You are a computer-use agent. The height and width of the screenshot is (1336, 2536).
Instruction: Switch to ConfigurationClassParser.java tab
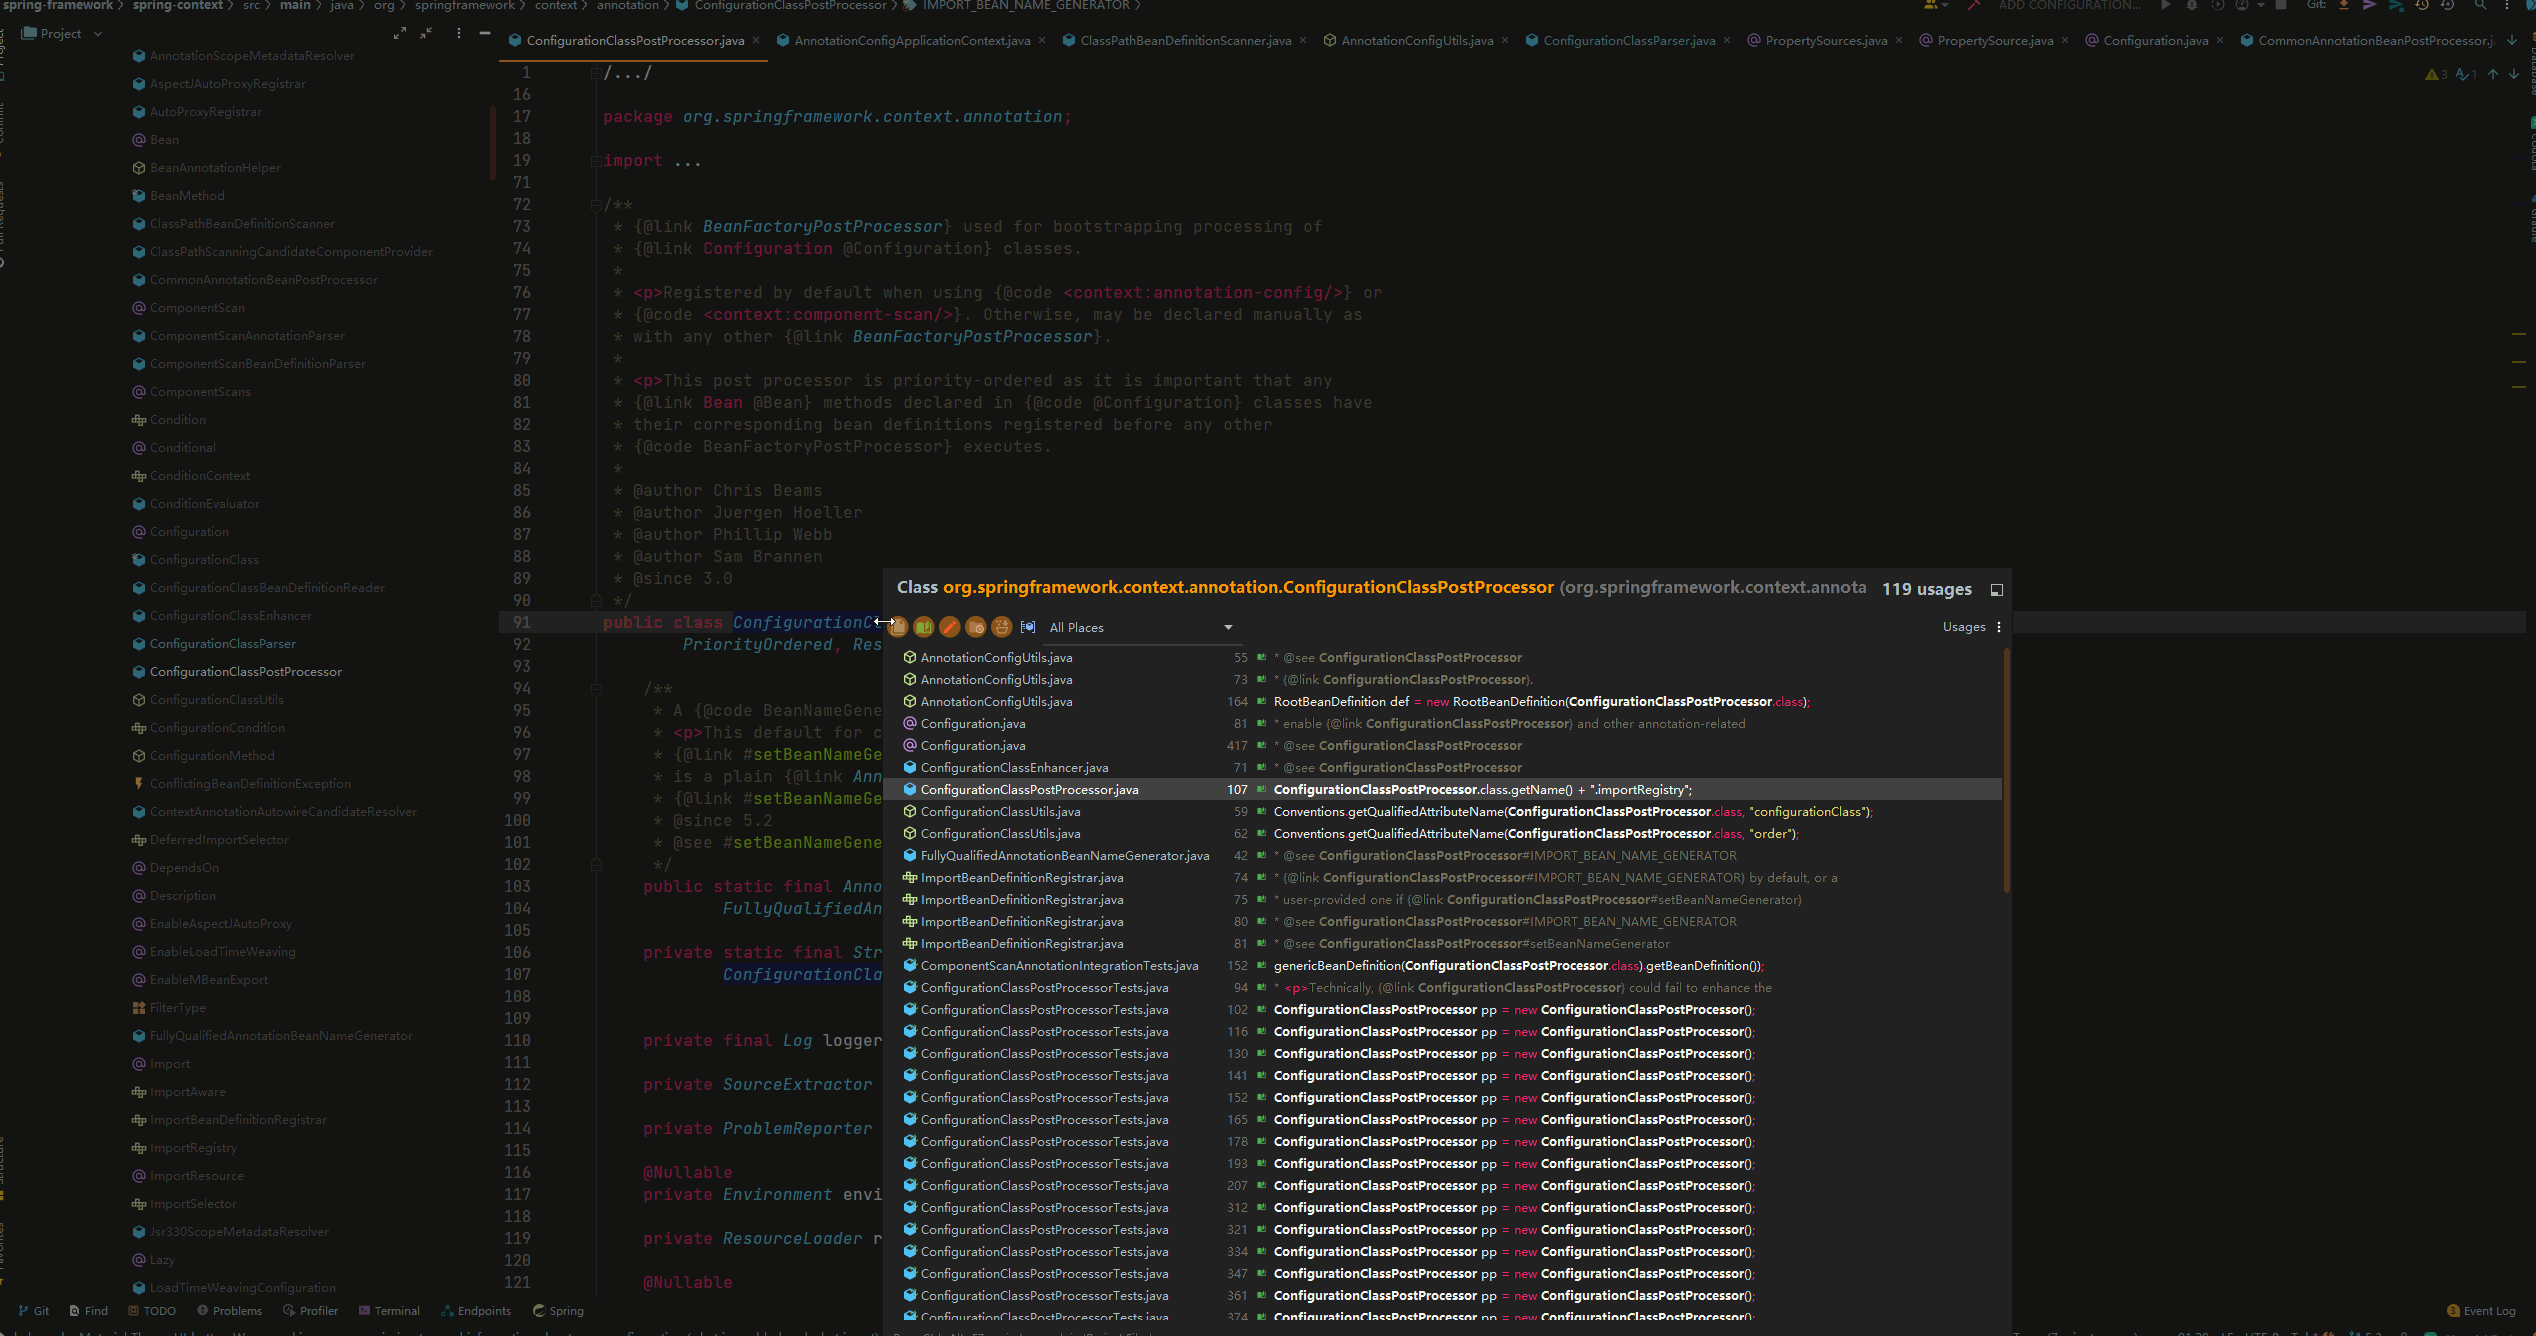[x=1628, y=40]
